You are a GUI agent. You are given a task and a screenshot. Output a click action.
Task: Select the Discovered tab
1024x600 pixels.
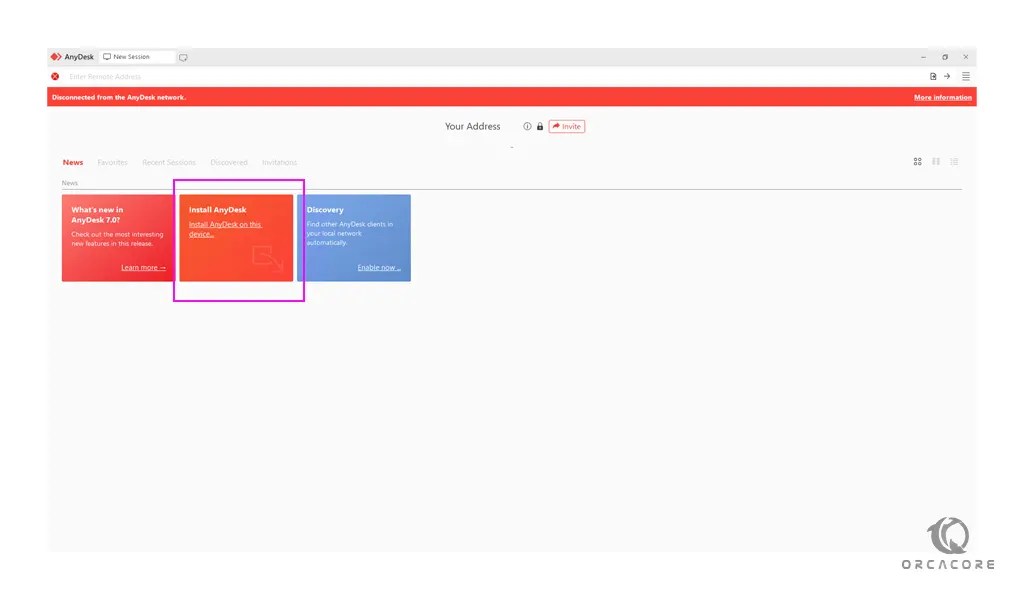229,162
